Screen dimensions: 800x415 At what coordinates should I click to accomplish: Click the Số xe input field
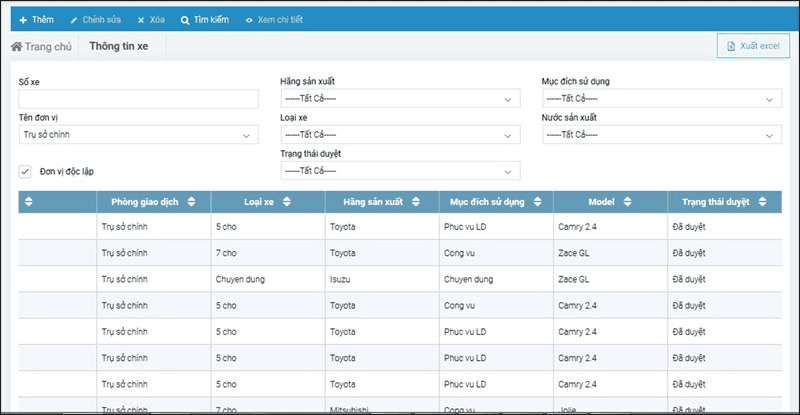[x=139, y=99]
